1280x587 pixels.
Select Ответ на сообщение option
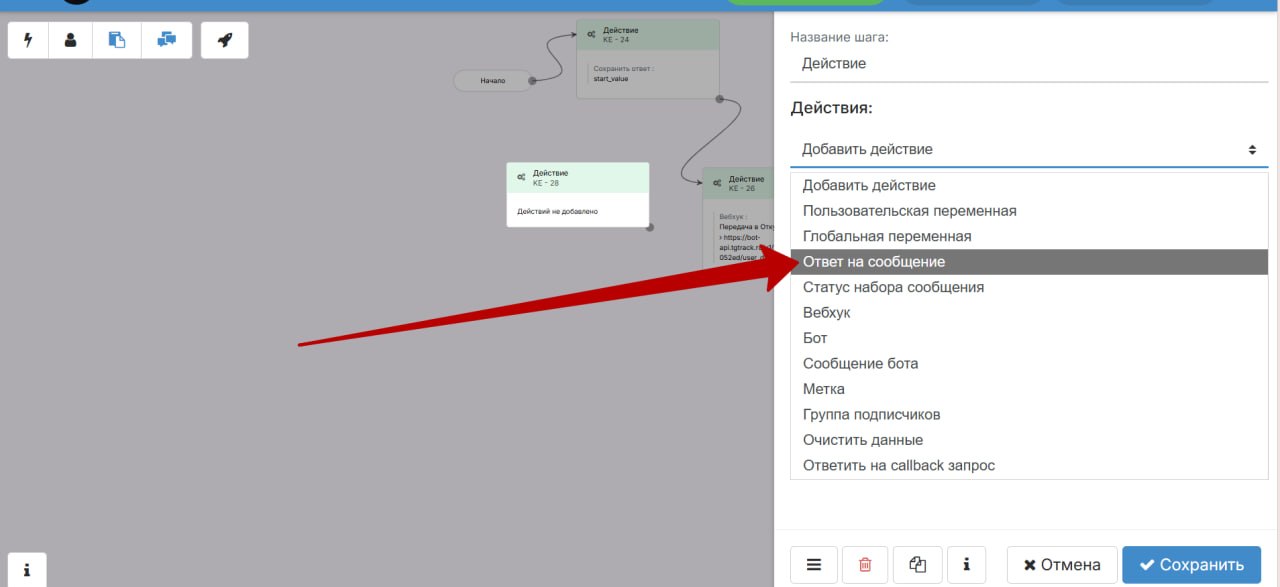tap(874, 262)
